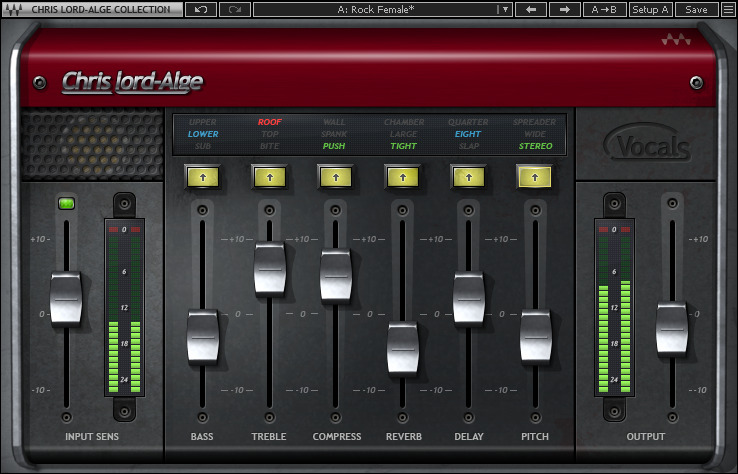Select the ROOF treble mode label
738x474 pixels.
point(270,122)
